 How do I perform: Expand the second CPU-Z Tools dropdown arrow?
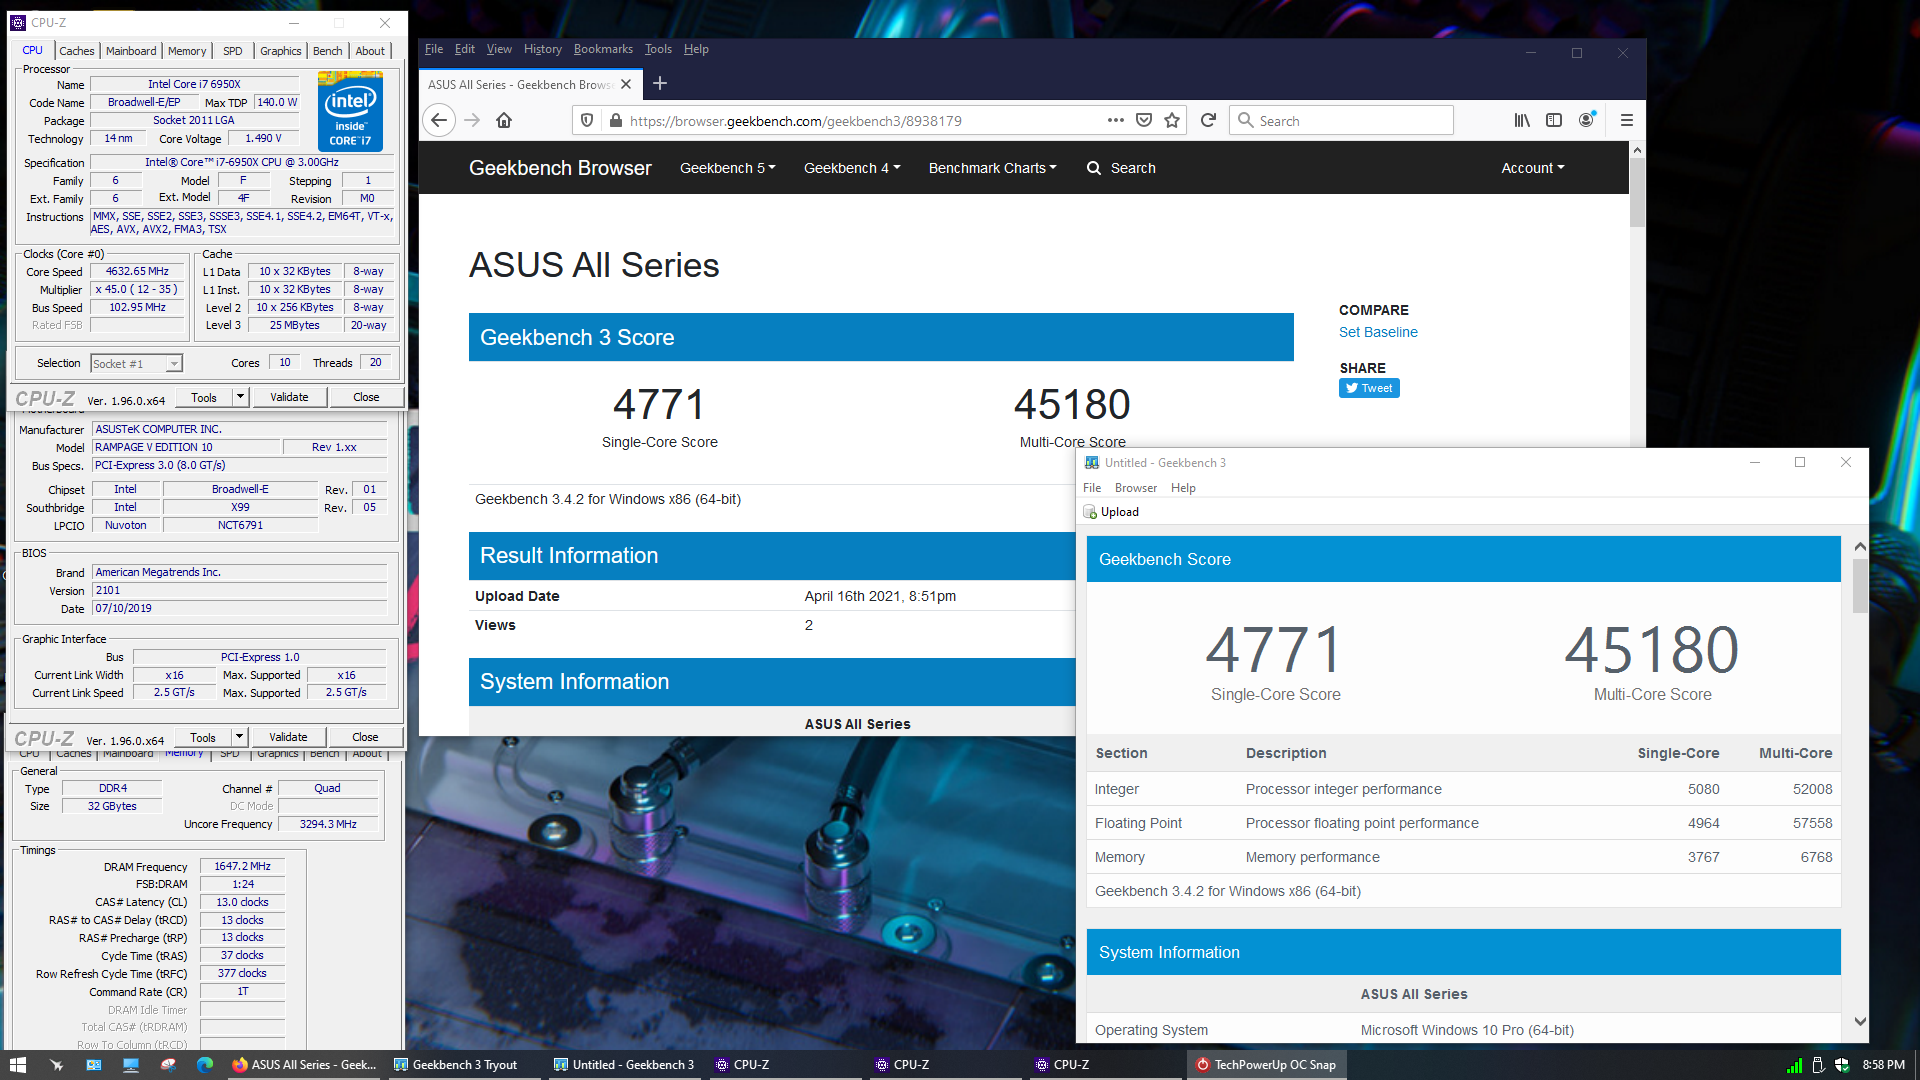239,737
